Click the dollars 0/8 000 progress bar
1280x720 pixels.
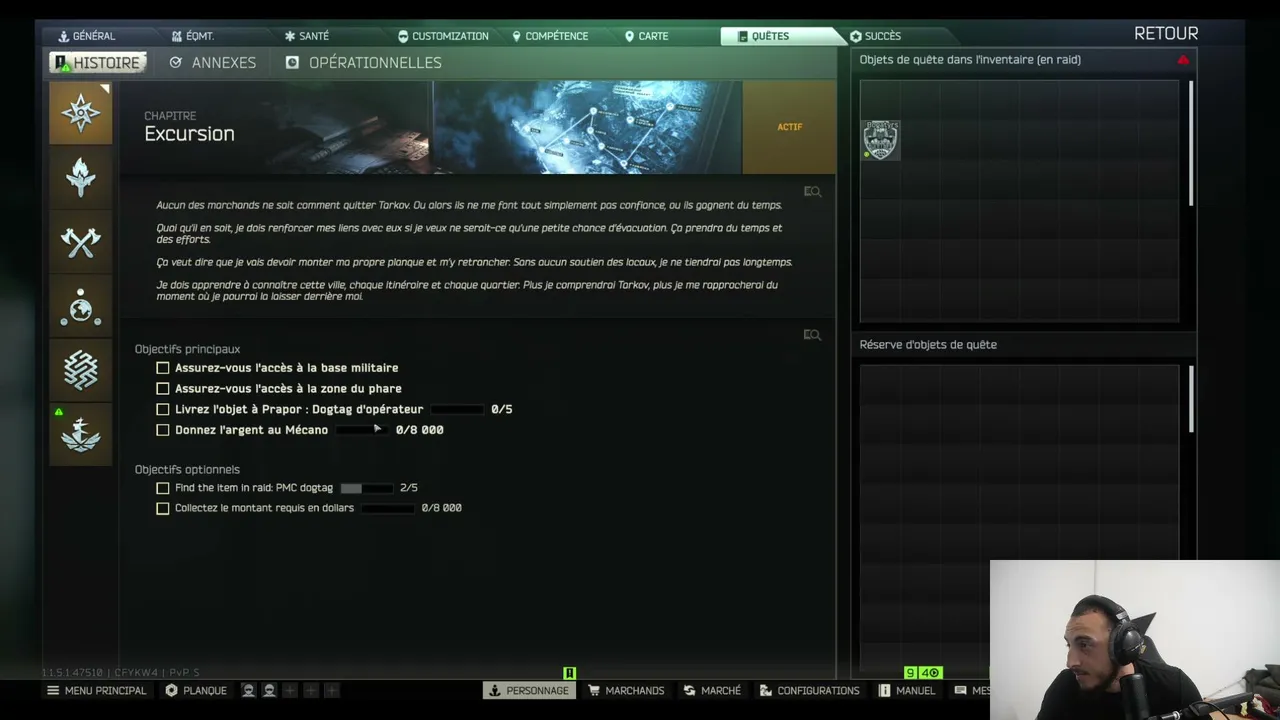388,508
